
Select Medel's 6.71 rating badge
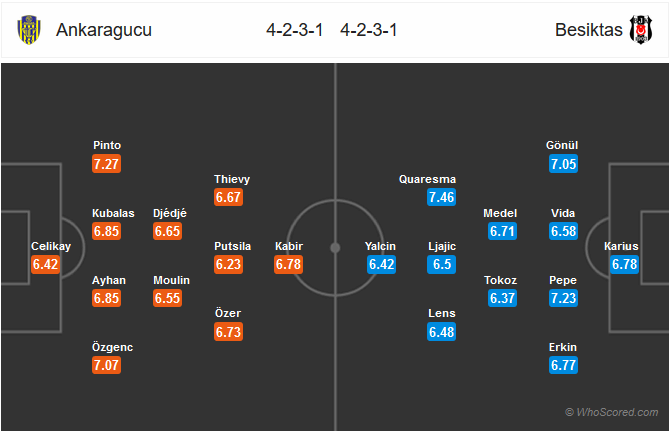coord(502,231)
